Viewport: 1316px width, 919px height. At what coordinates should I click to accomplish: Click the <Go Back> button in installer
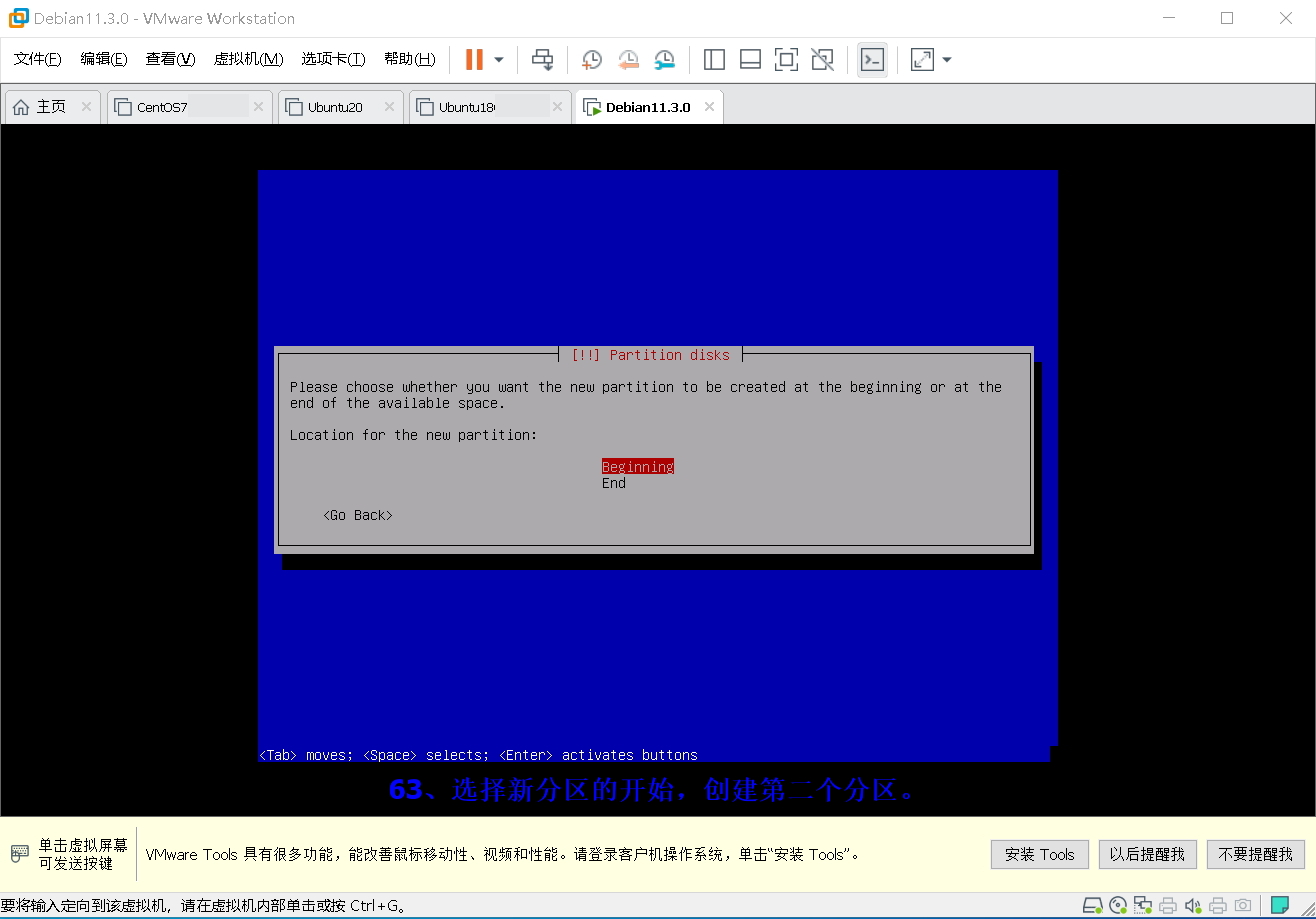click(358, 515)
